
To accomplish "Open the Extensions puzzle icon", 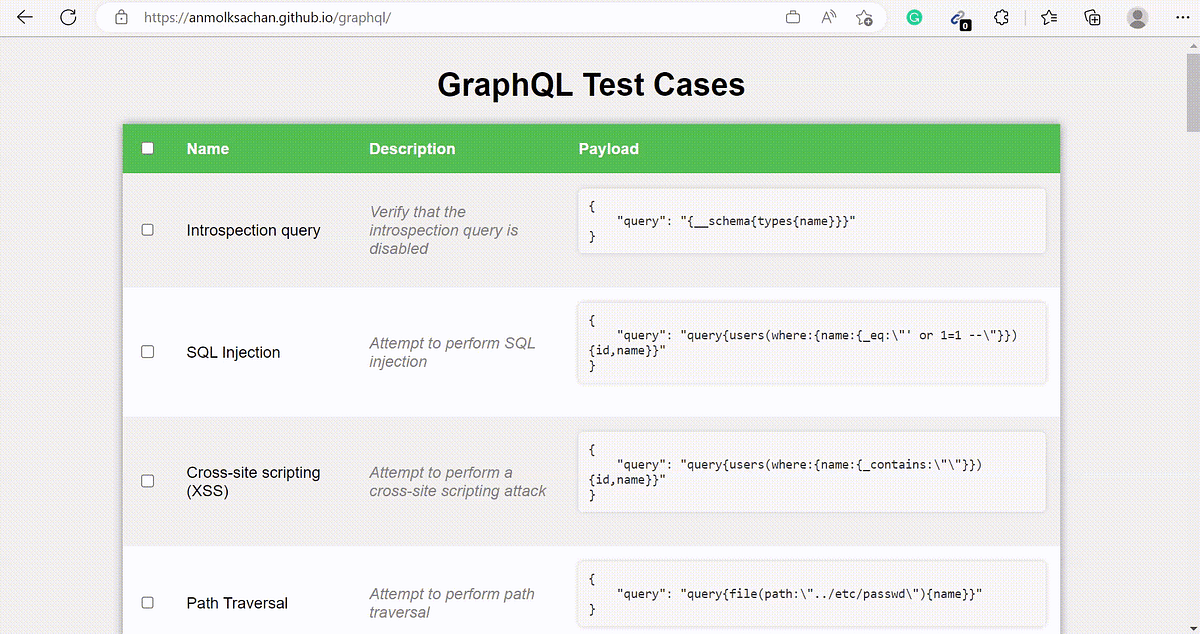I will [x=1001, y=18].
